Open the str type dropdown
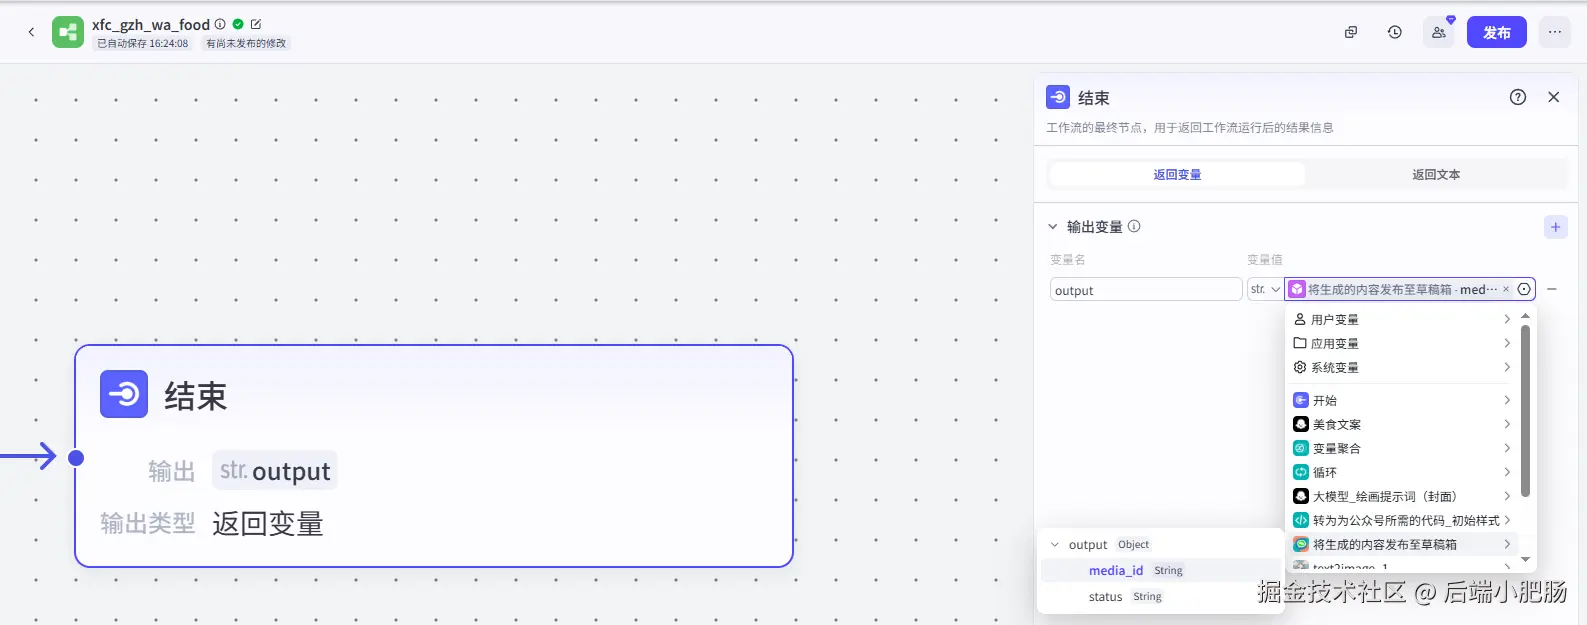Image resolution: width=1587 pixels, height=625 pixels. tap(1265, 289)
